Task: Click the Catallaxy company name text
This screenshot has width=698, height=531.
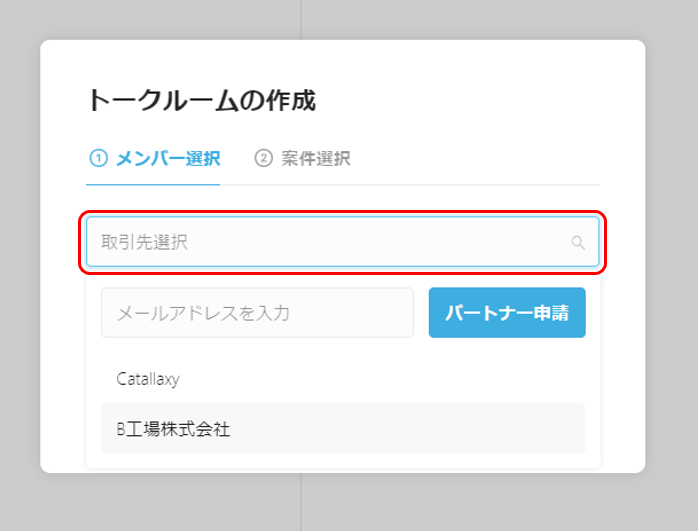Action: (148, 379)
